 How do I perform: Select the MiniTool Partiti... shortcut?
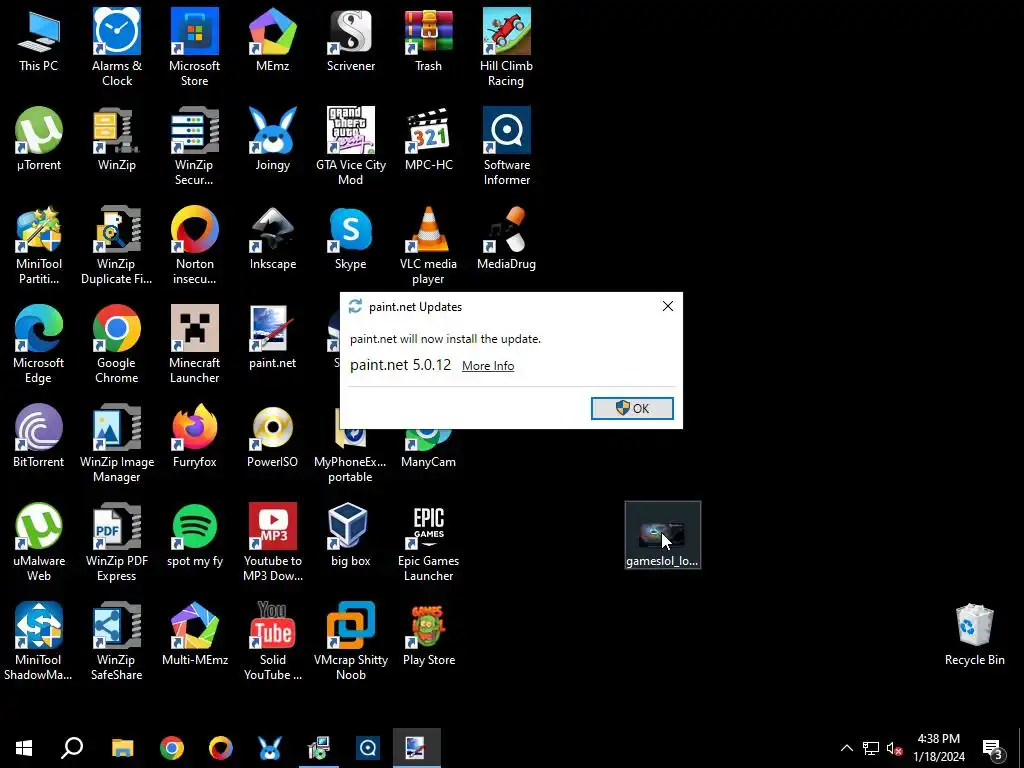[39, 246]
